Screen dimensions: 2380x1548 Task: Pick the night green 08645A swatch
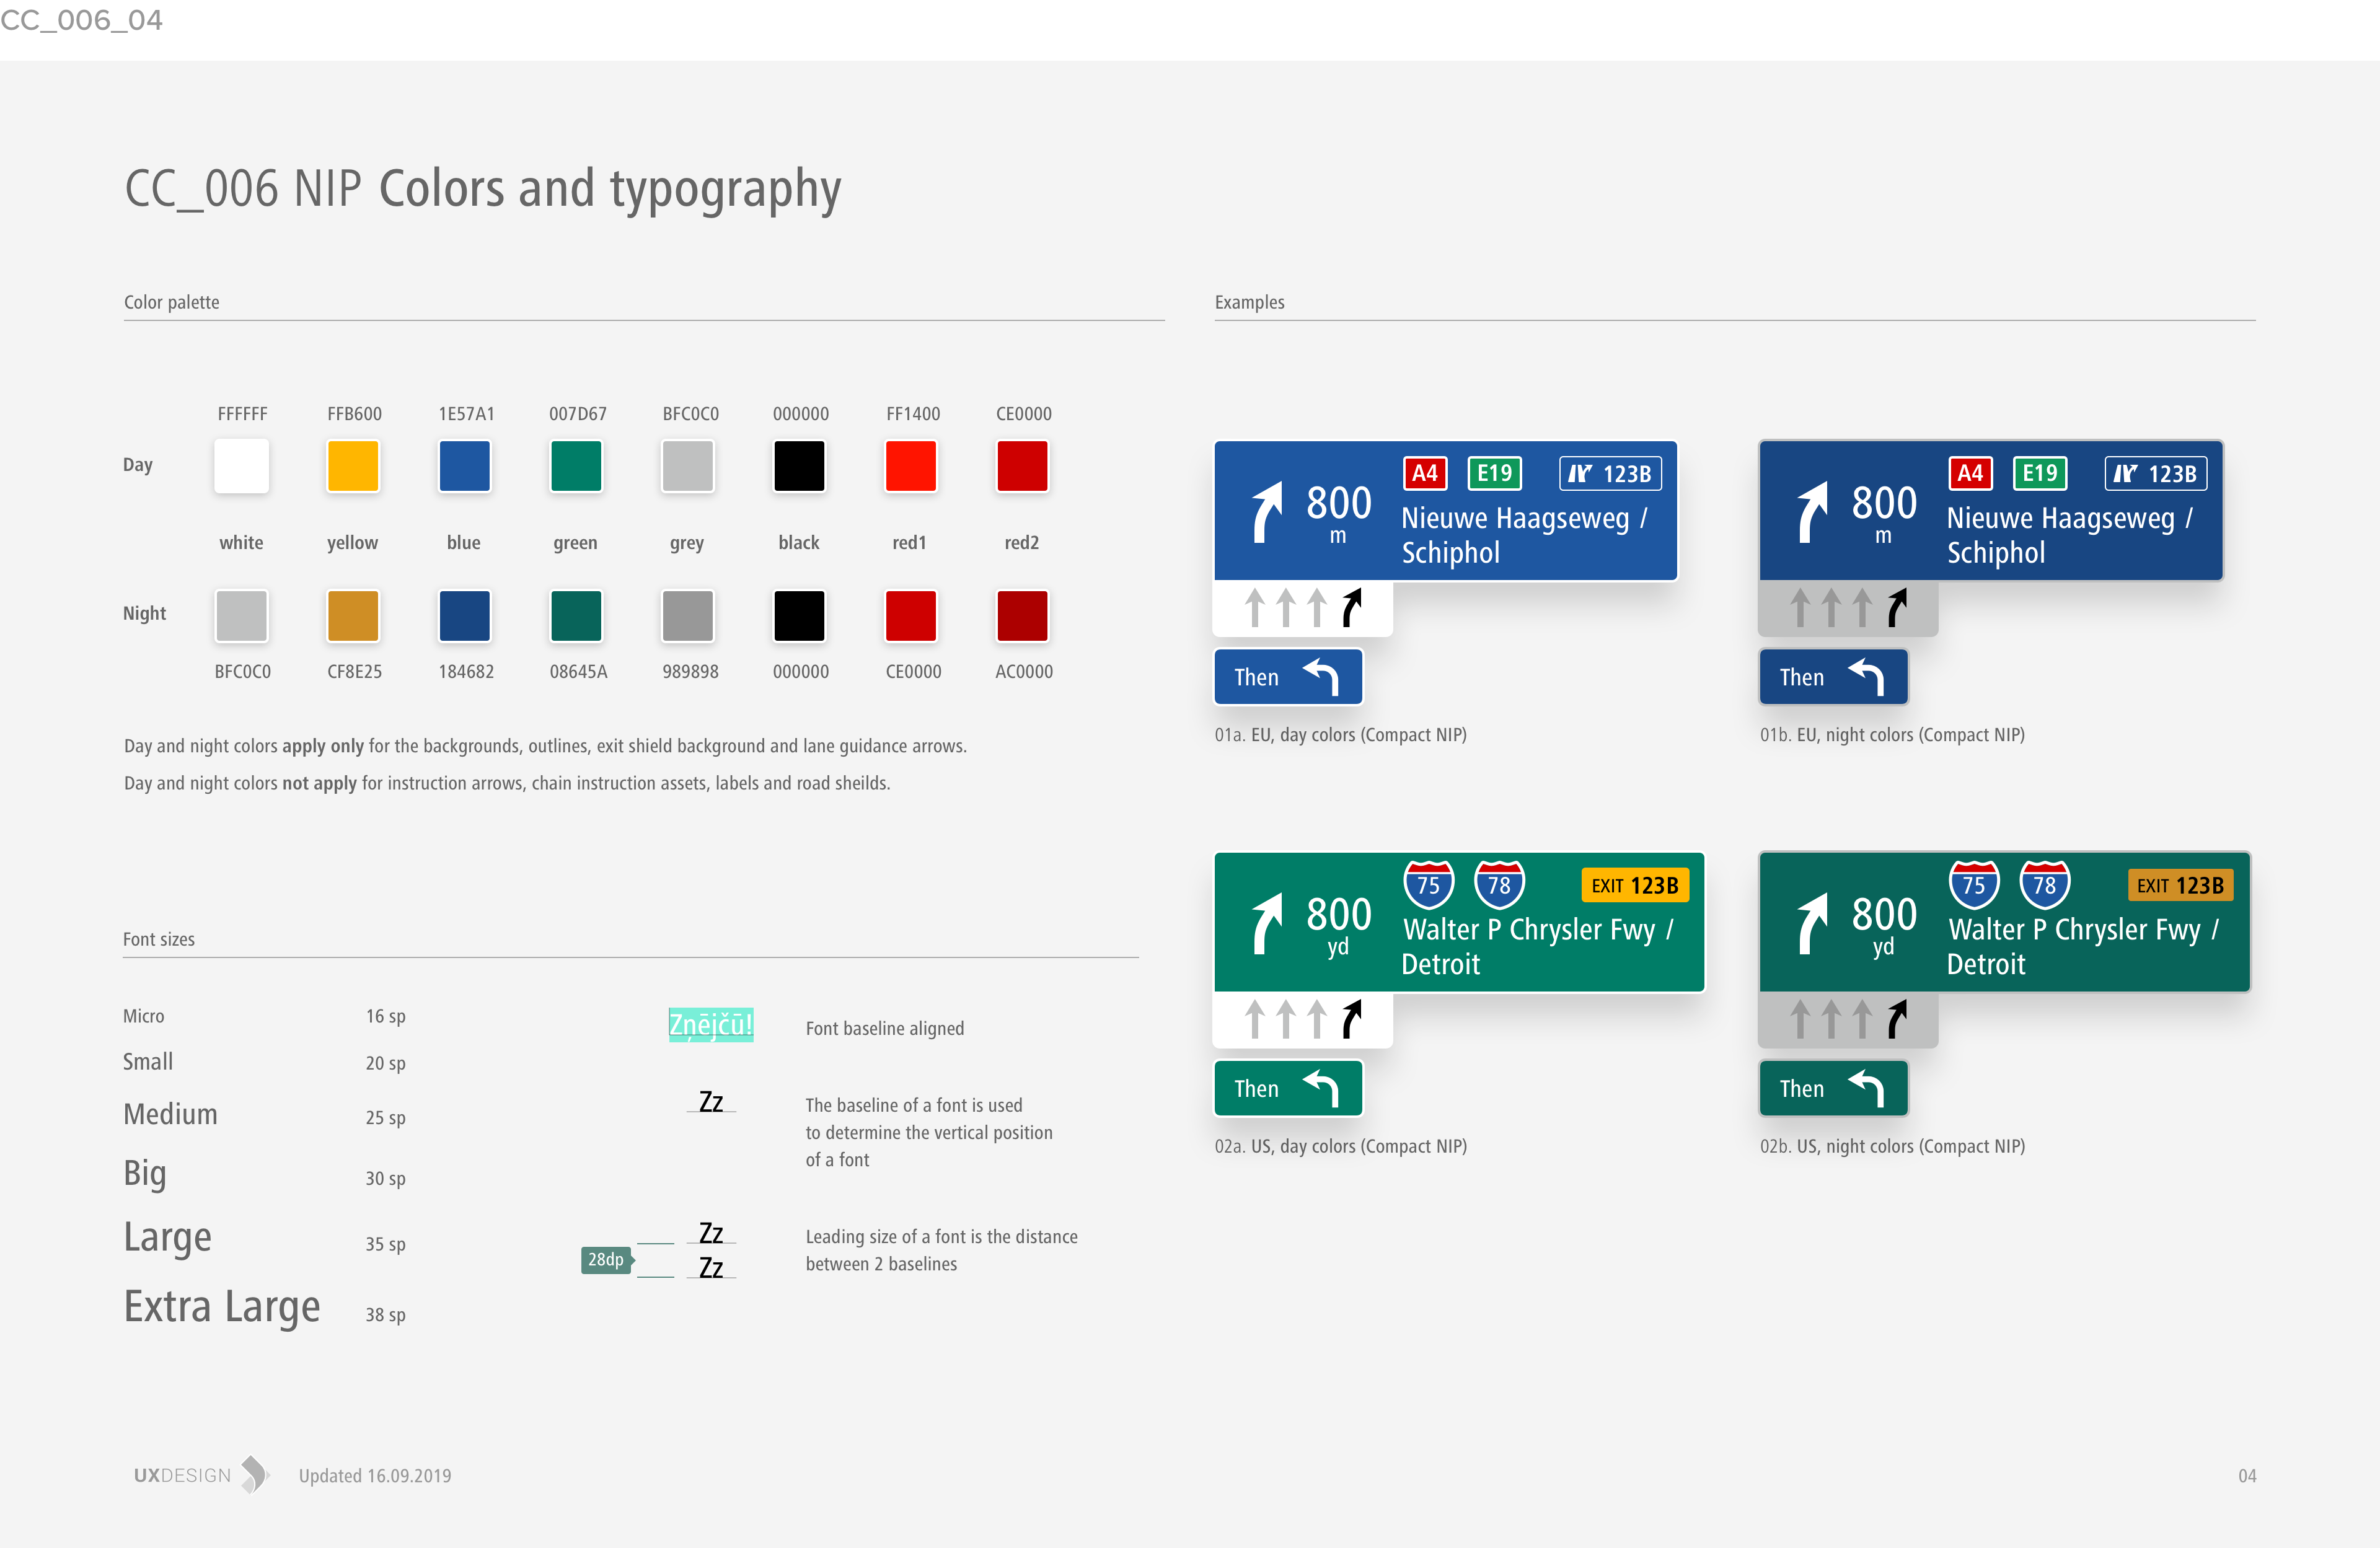tap(576, 615)
